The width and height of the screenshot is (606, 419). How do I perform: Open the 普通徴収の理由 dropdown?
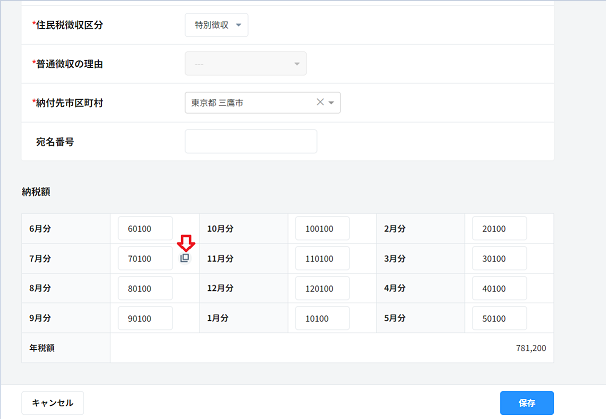(245, 64)
